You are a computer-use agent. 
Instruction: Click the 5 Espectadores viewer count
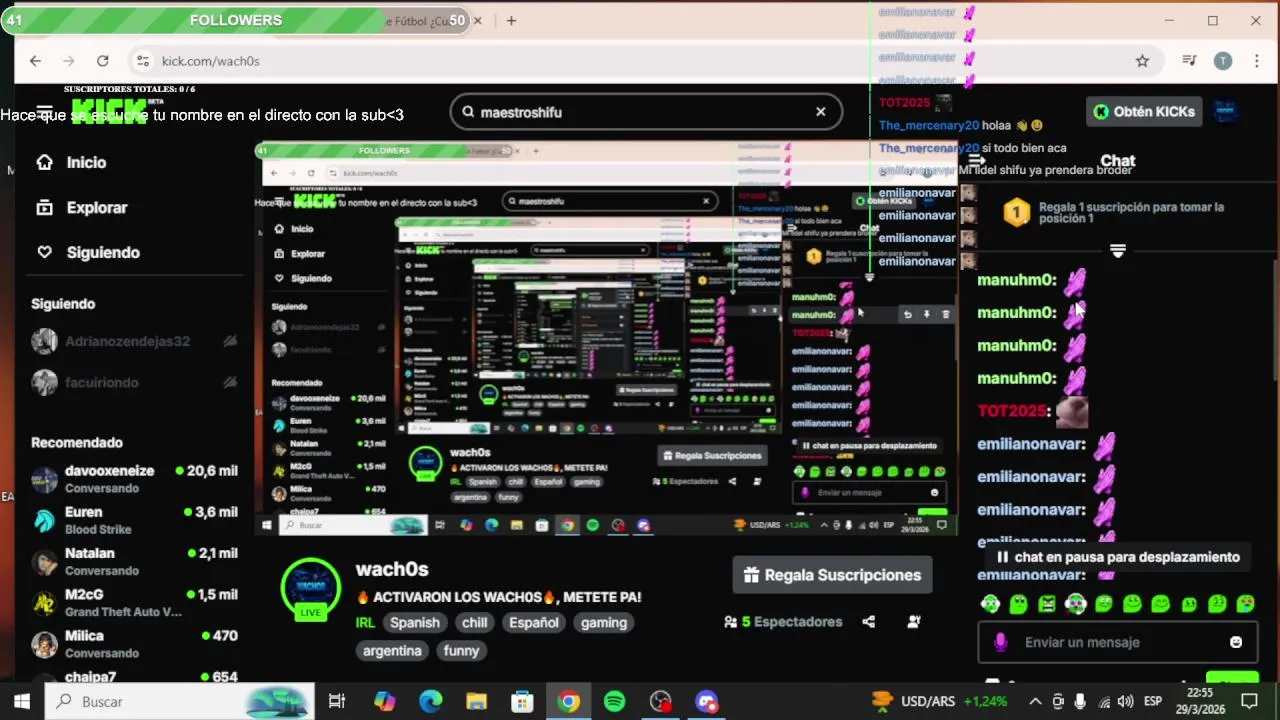783,622
